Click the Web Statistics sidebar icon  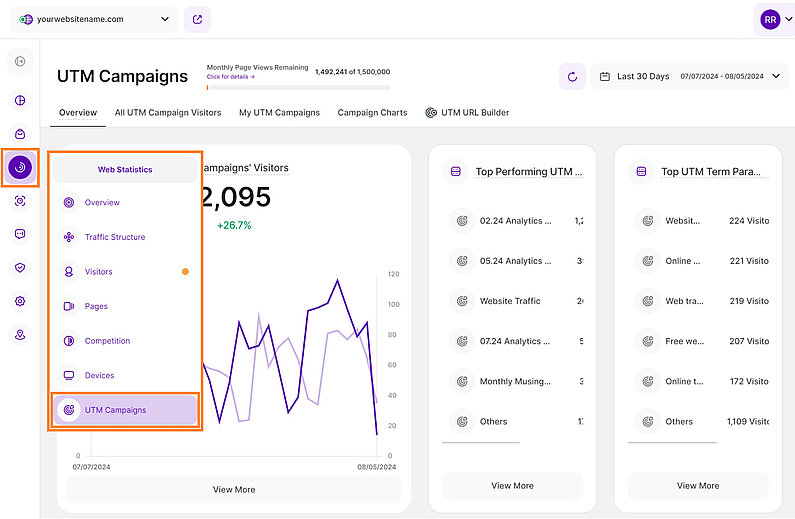pyautogui.click(x=20, y=167)
